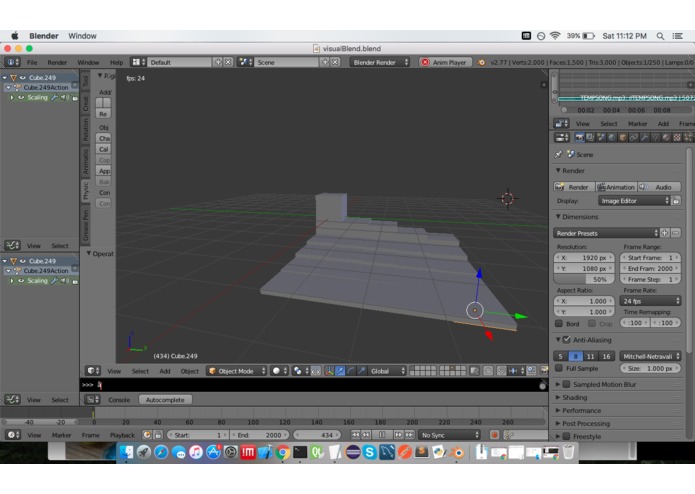Click the Blender icon in the Dock
This screenshot has height=494, width=695.
457,452
